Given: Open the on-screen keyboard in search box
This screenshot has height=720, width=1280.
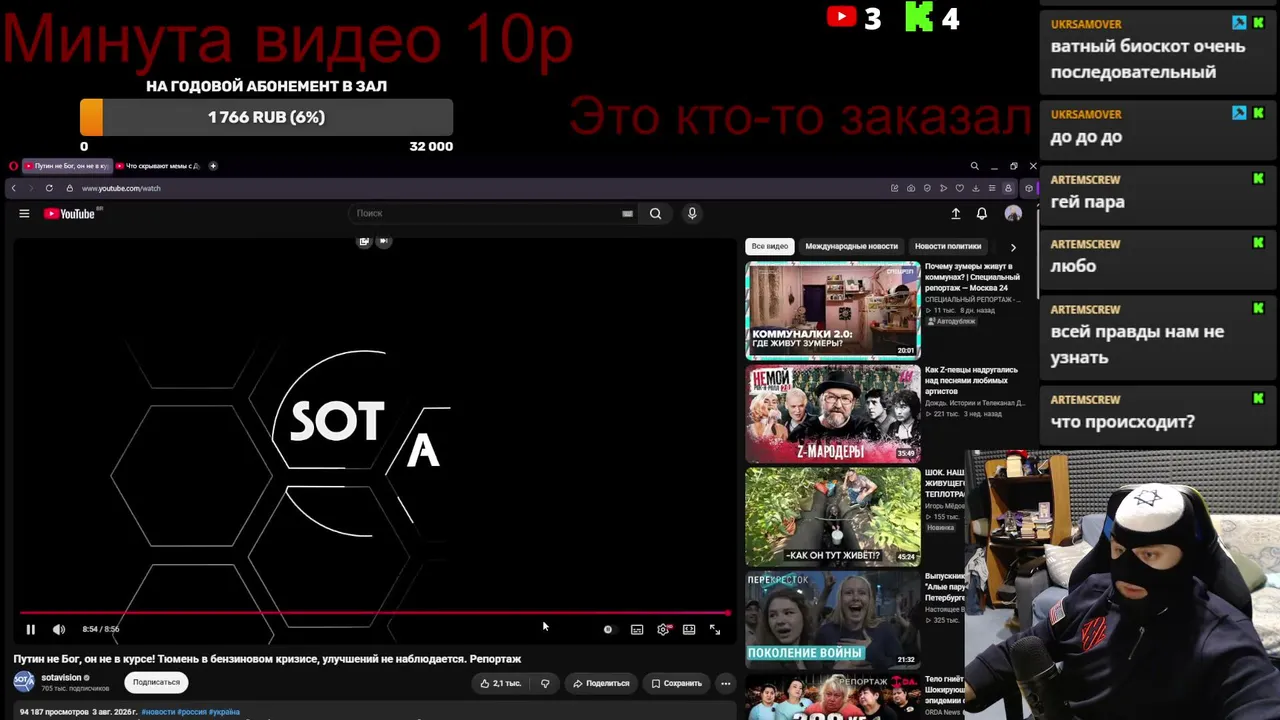Looking at the screenshot, I should [x=627, y=213].
